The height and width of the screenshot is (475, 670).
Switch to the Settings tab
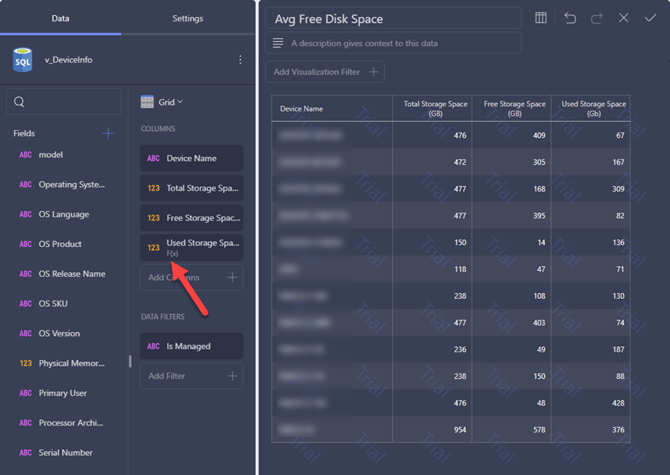(x=188, y=18)
